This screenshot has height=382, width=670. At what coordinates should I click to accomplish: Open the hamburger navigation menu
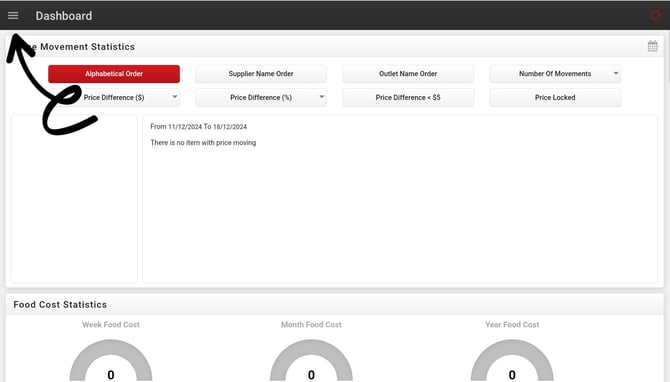(13, 16)
